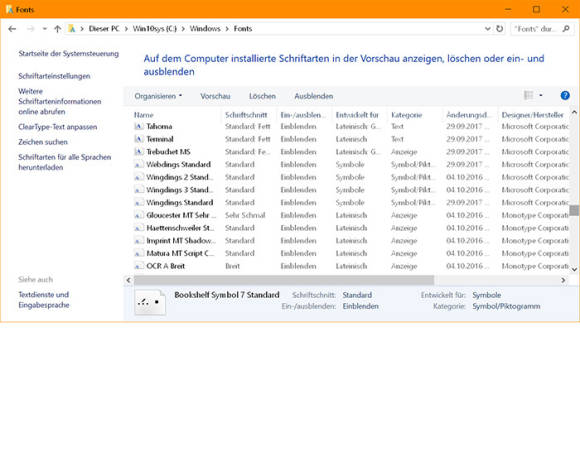Open the Help question mark icon
Image resolution: width=580 pixels, height=452 pixels.
(565, 95)
